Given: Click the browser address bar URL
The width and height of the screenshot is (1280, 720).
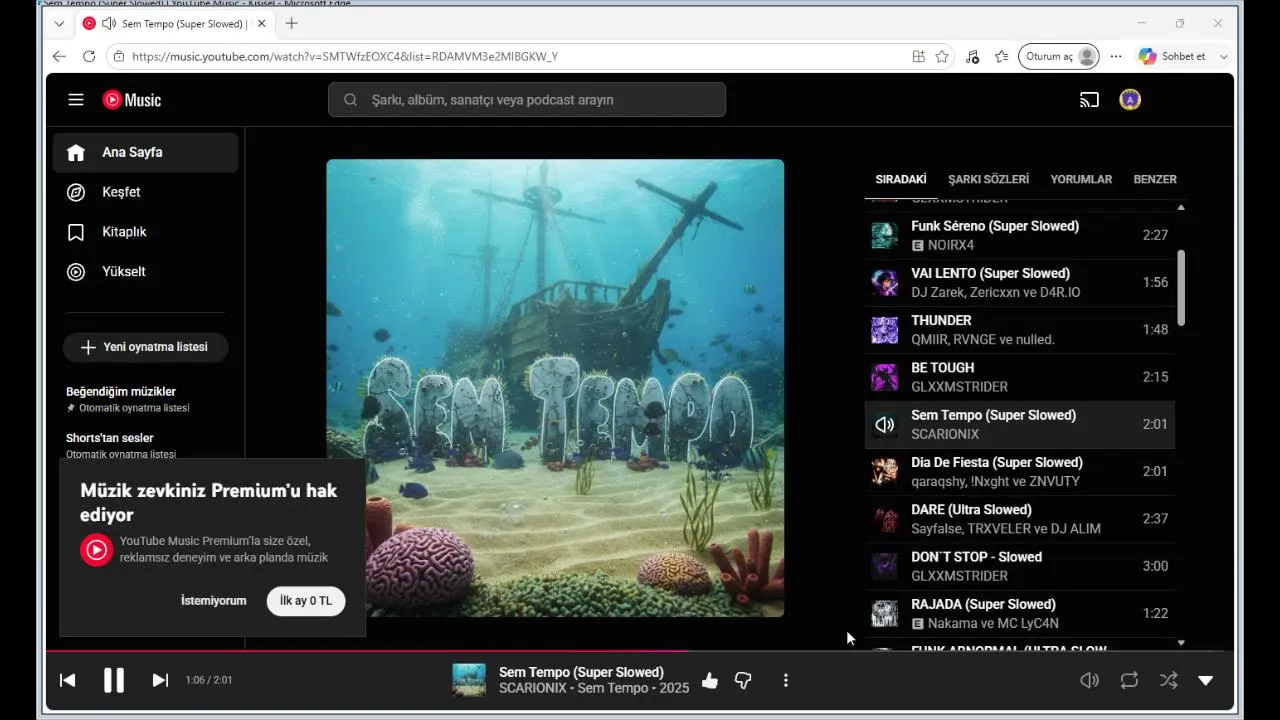Looking at the screenshot, I should tap(345, 57).
